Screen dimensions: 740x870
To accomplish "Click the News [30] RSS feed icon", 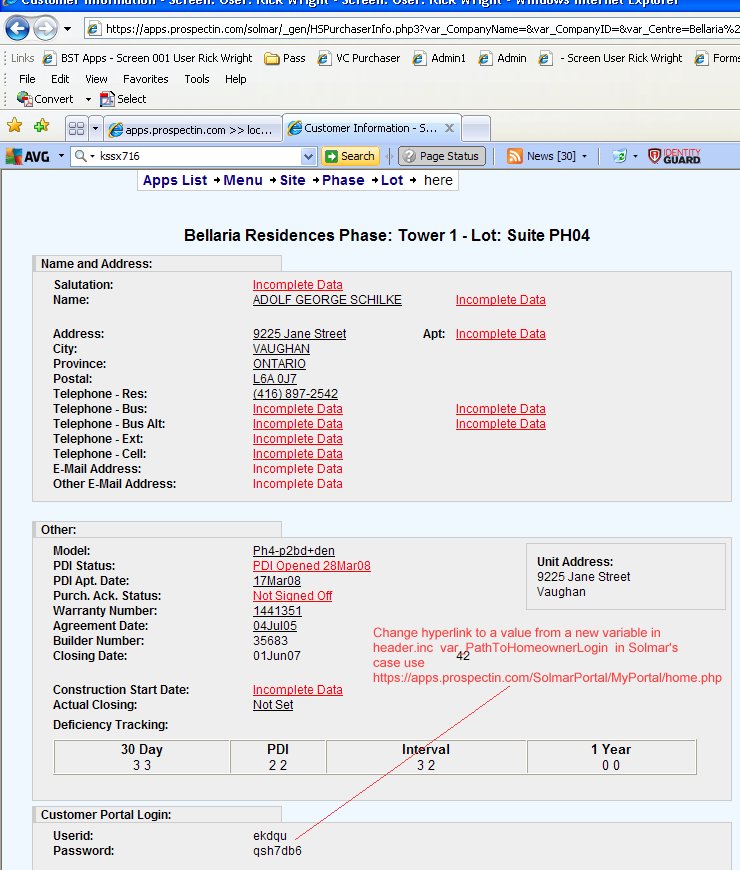I will tap(515, 156).
